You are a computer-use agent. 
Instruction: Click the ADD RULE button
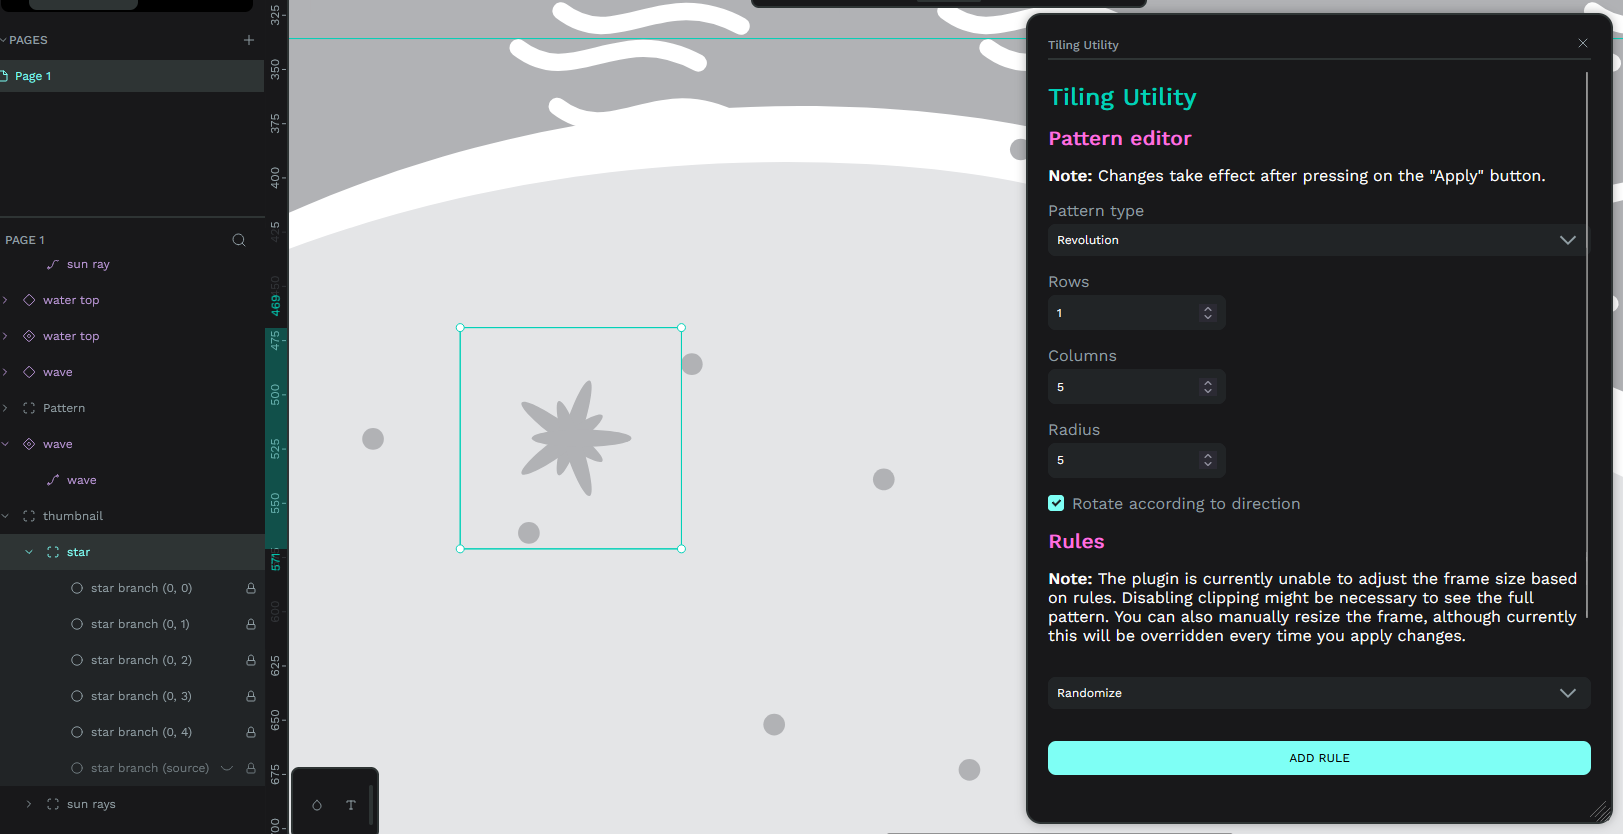point(1319,758)
